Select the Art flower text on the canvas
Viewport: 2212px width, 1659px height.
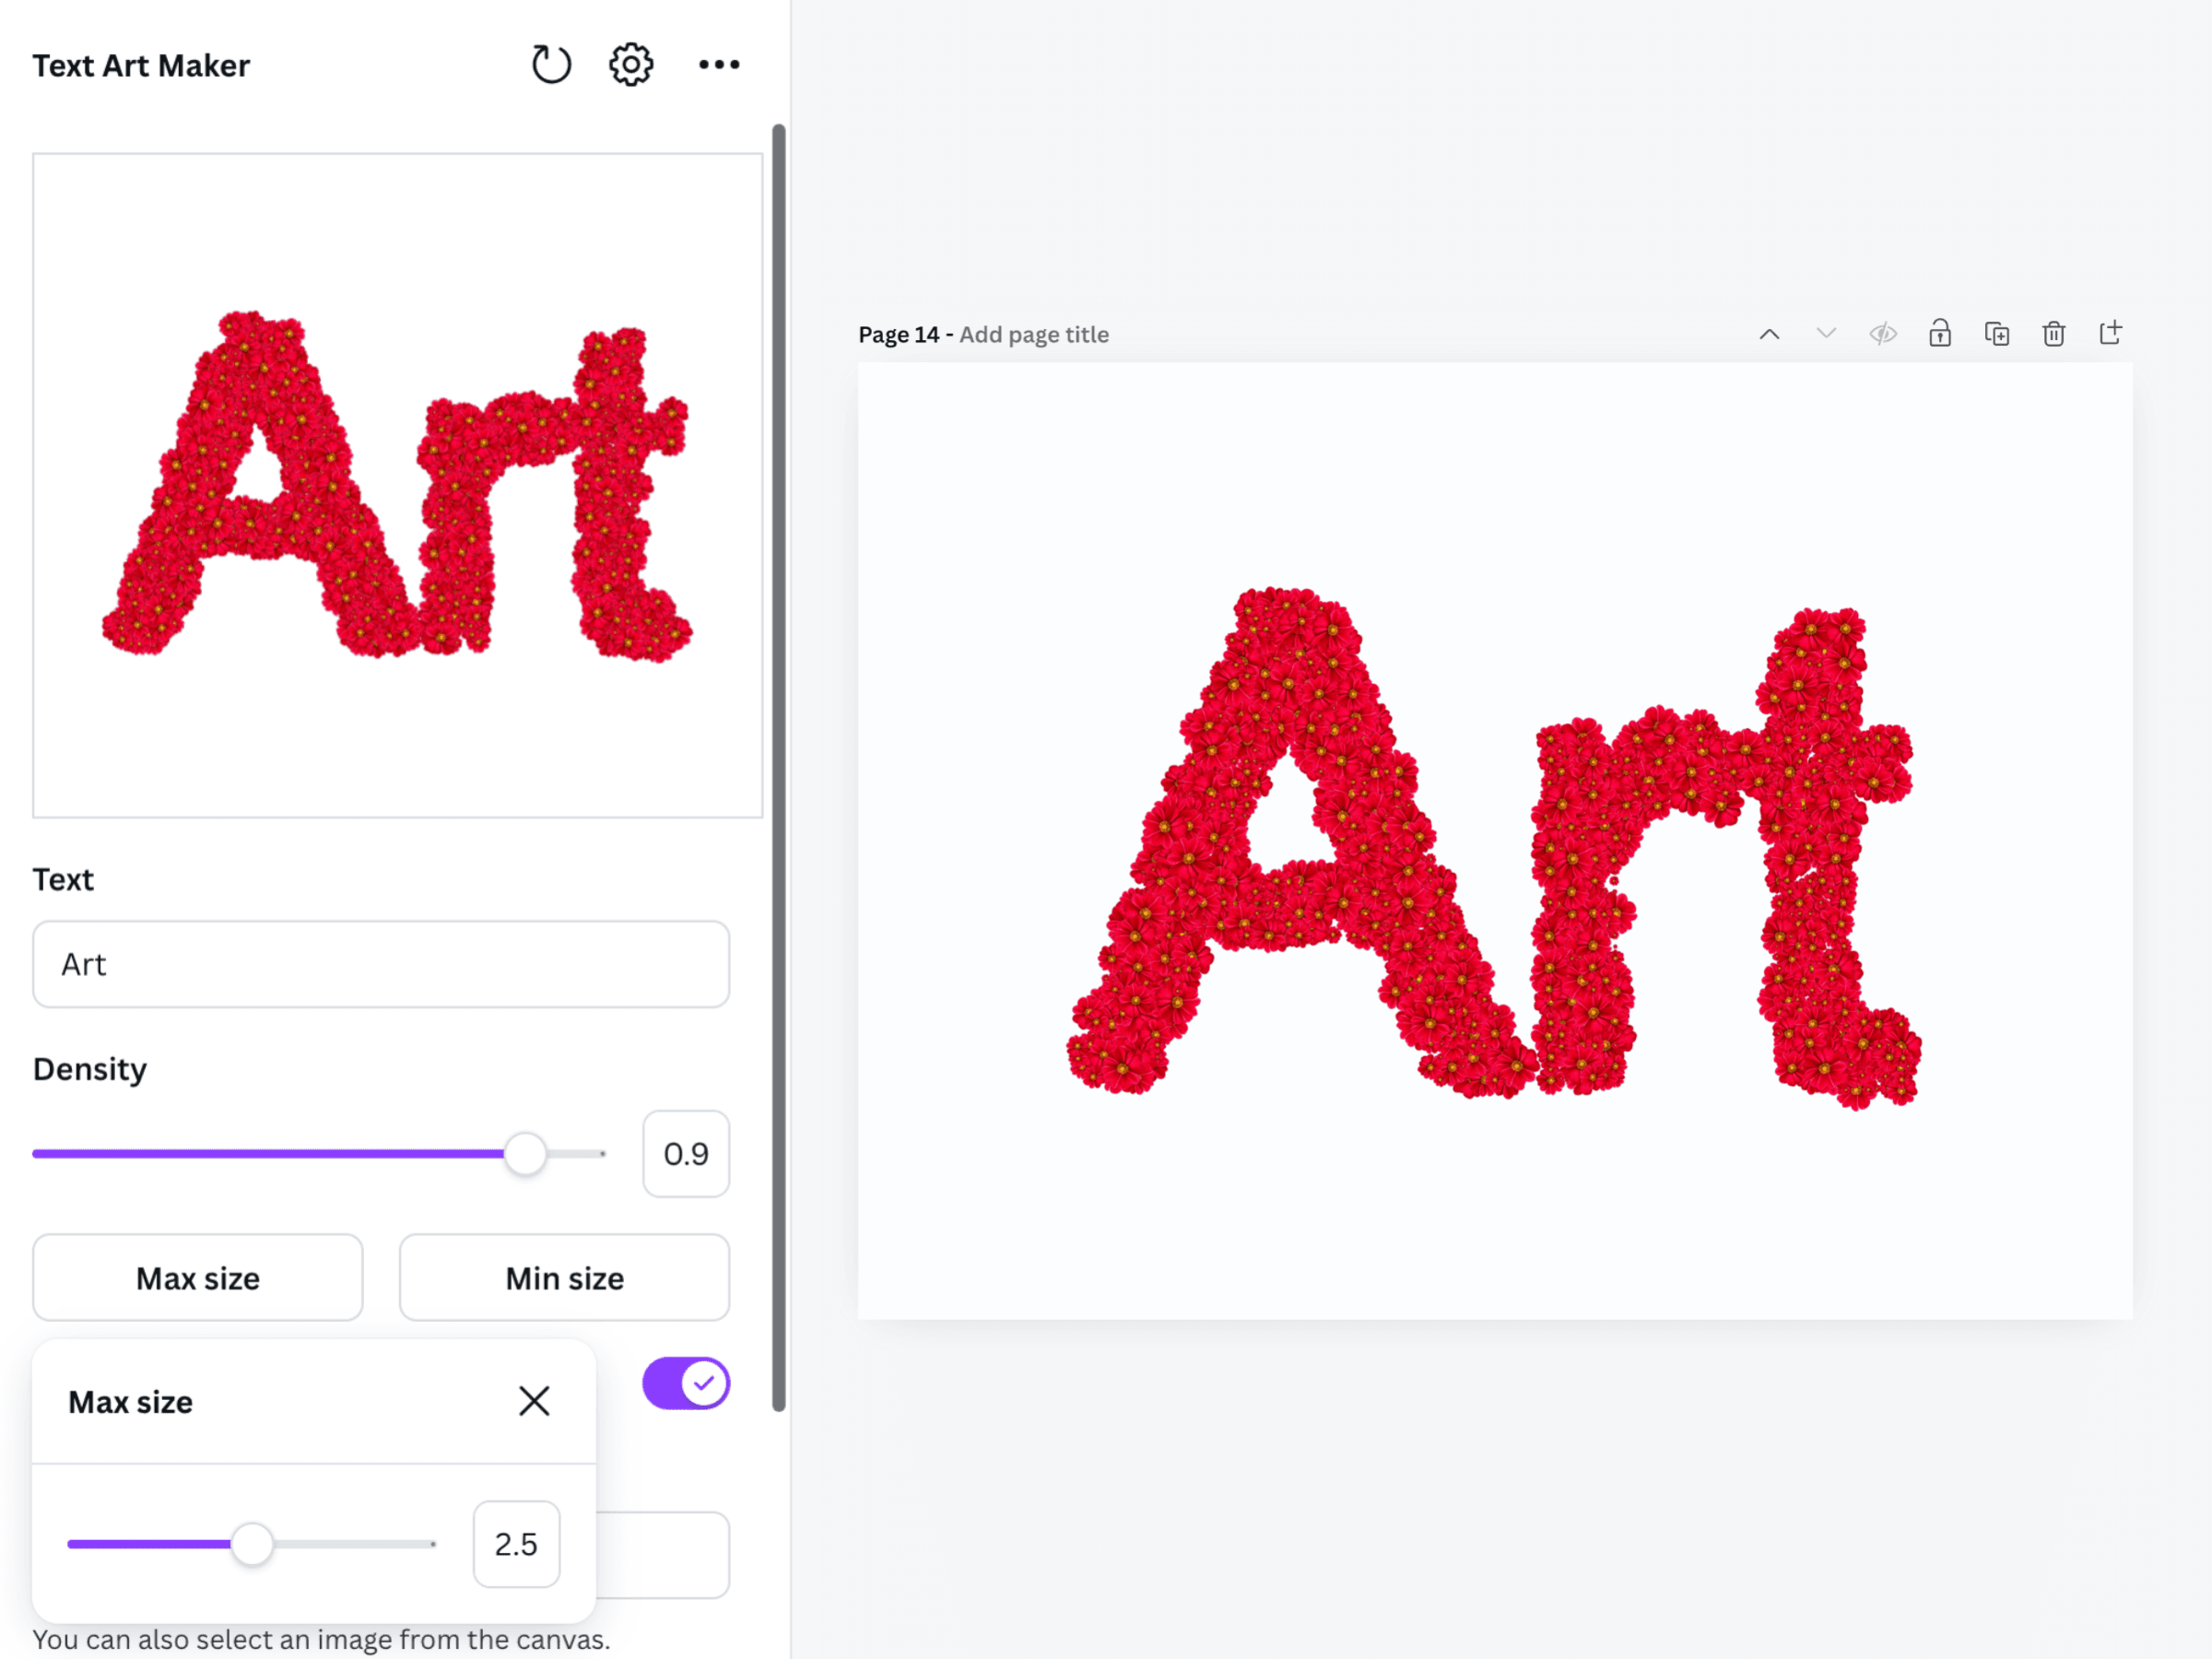(x=1494, y=848)
